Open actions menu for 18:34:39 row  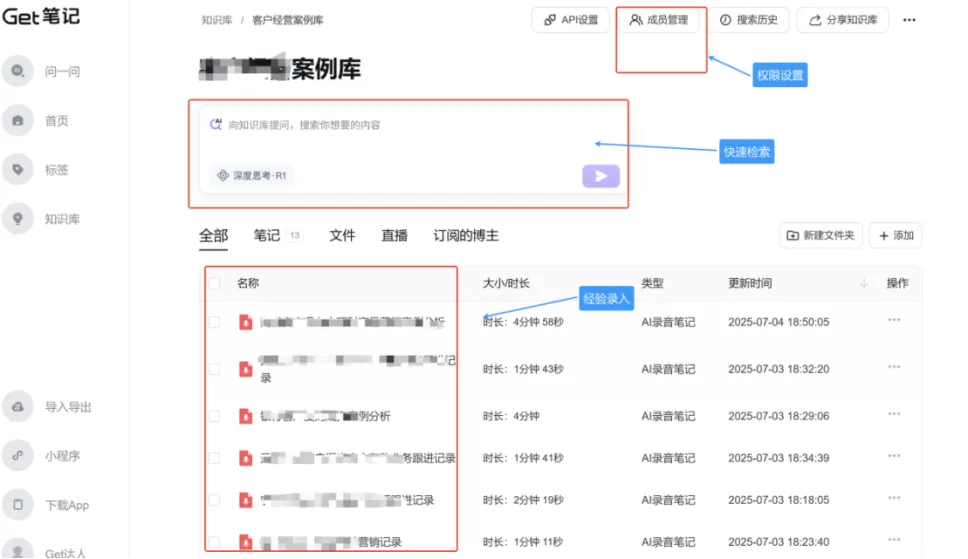point(893,456)
